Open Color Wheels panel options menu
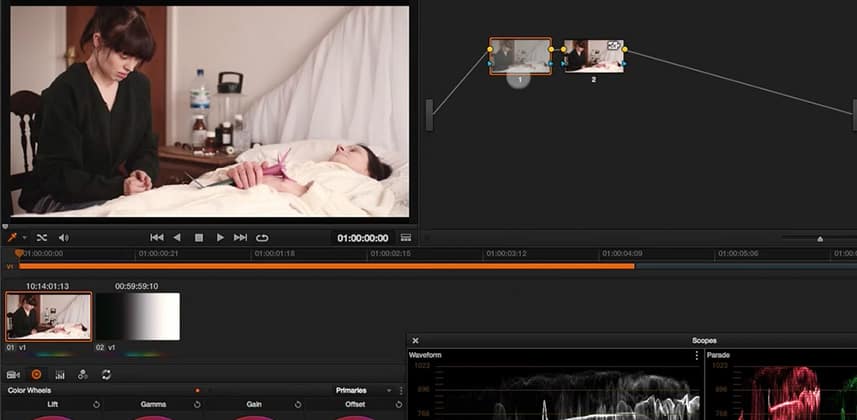Viewport: 857px width, 420px height. [401, 390]
